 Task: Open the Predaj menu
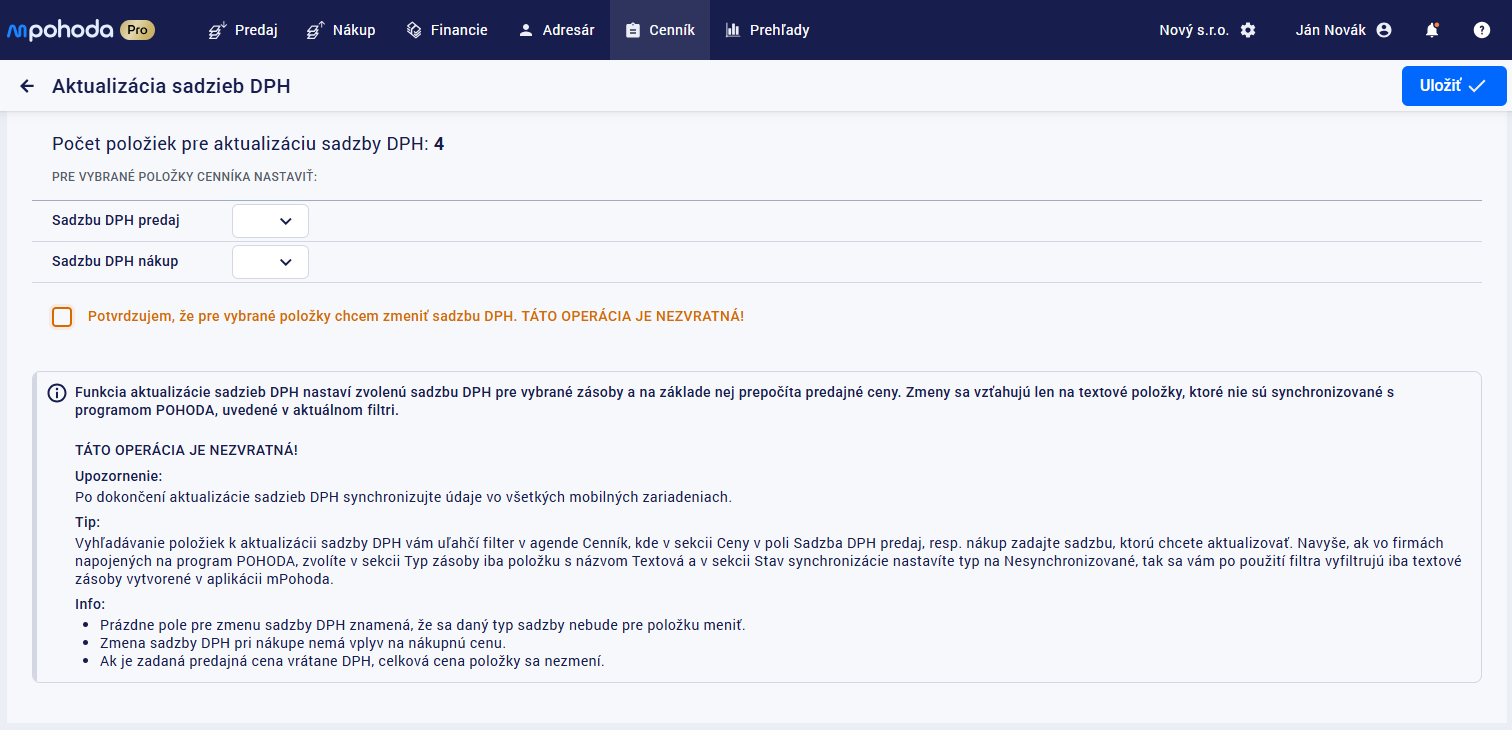243,30
